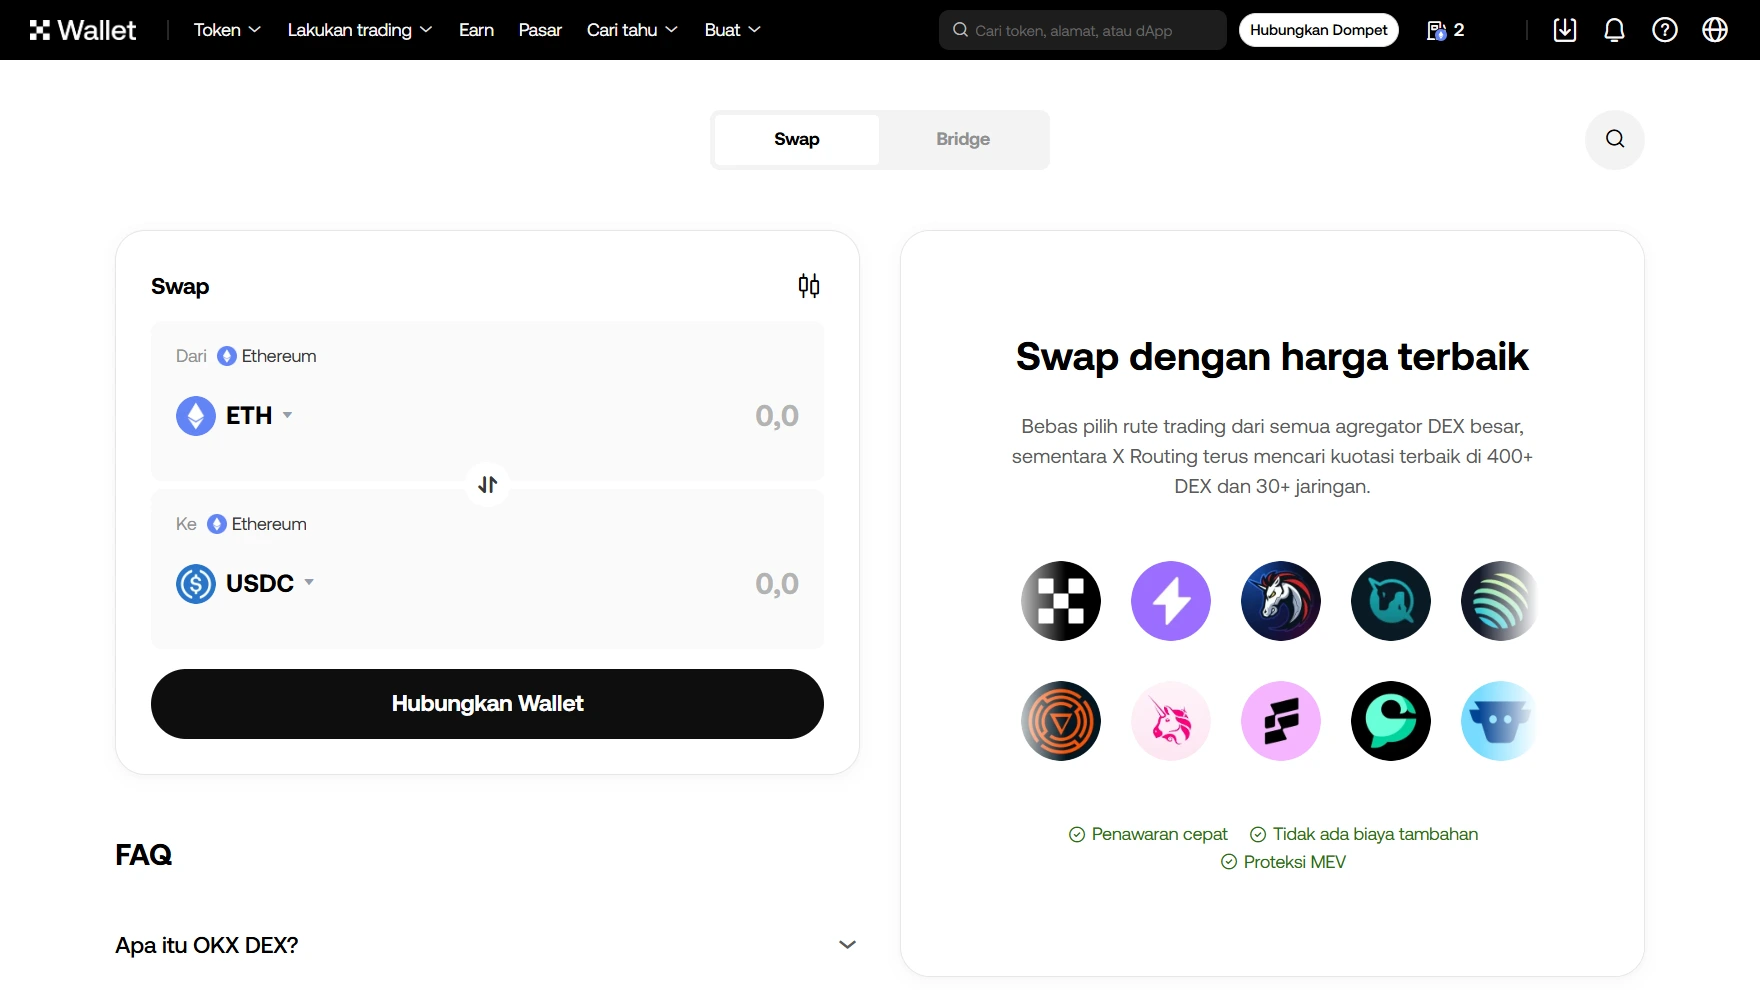Click the ETH token logo
The width and height of the screenshot is (1760, 990).
[x=196, y=416]
